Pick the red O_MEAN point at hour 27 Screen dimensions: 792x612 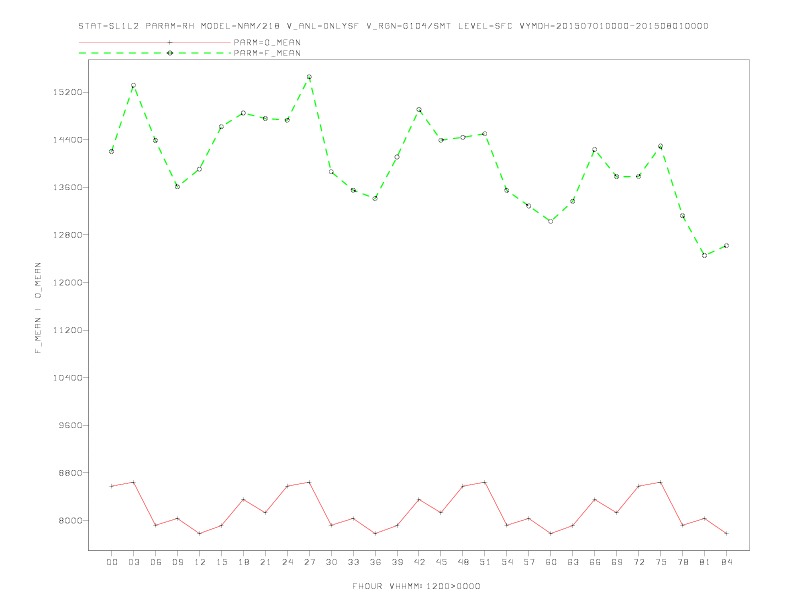(309, 482)
